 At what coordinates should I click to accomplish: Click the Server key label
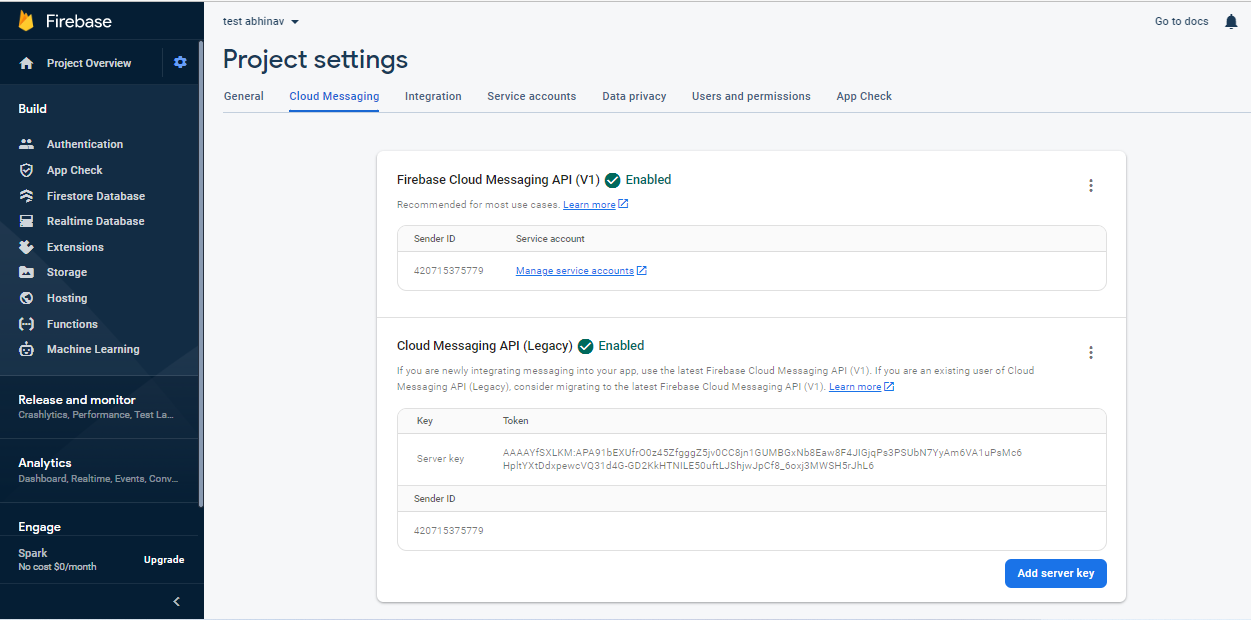[440, 459]
